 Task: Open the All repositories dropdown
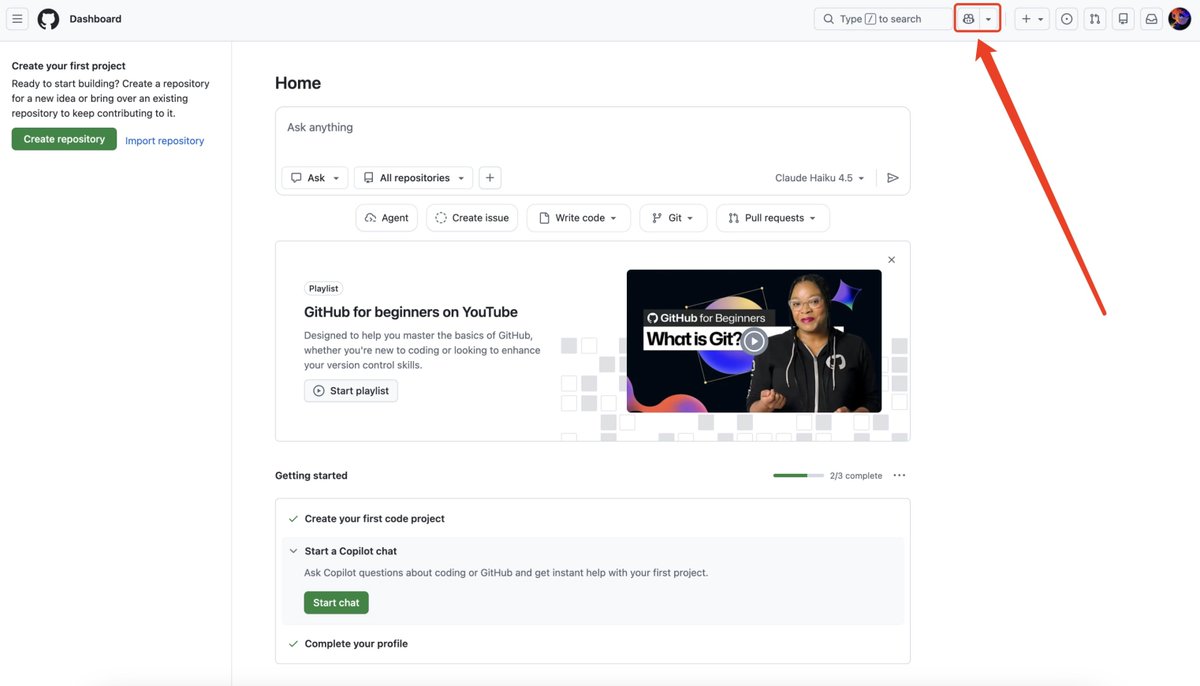[x=413, y=178]
